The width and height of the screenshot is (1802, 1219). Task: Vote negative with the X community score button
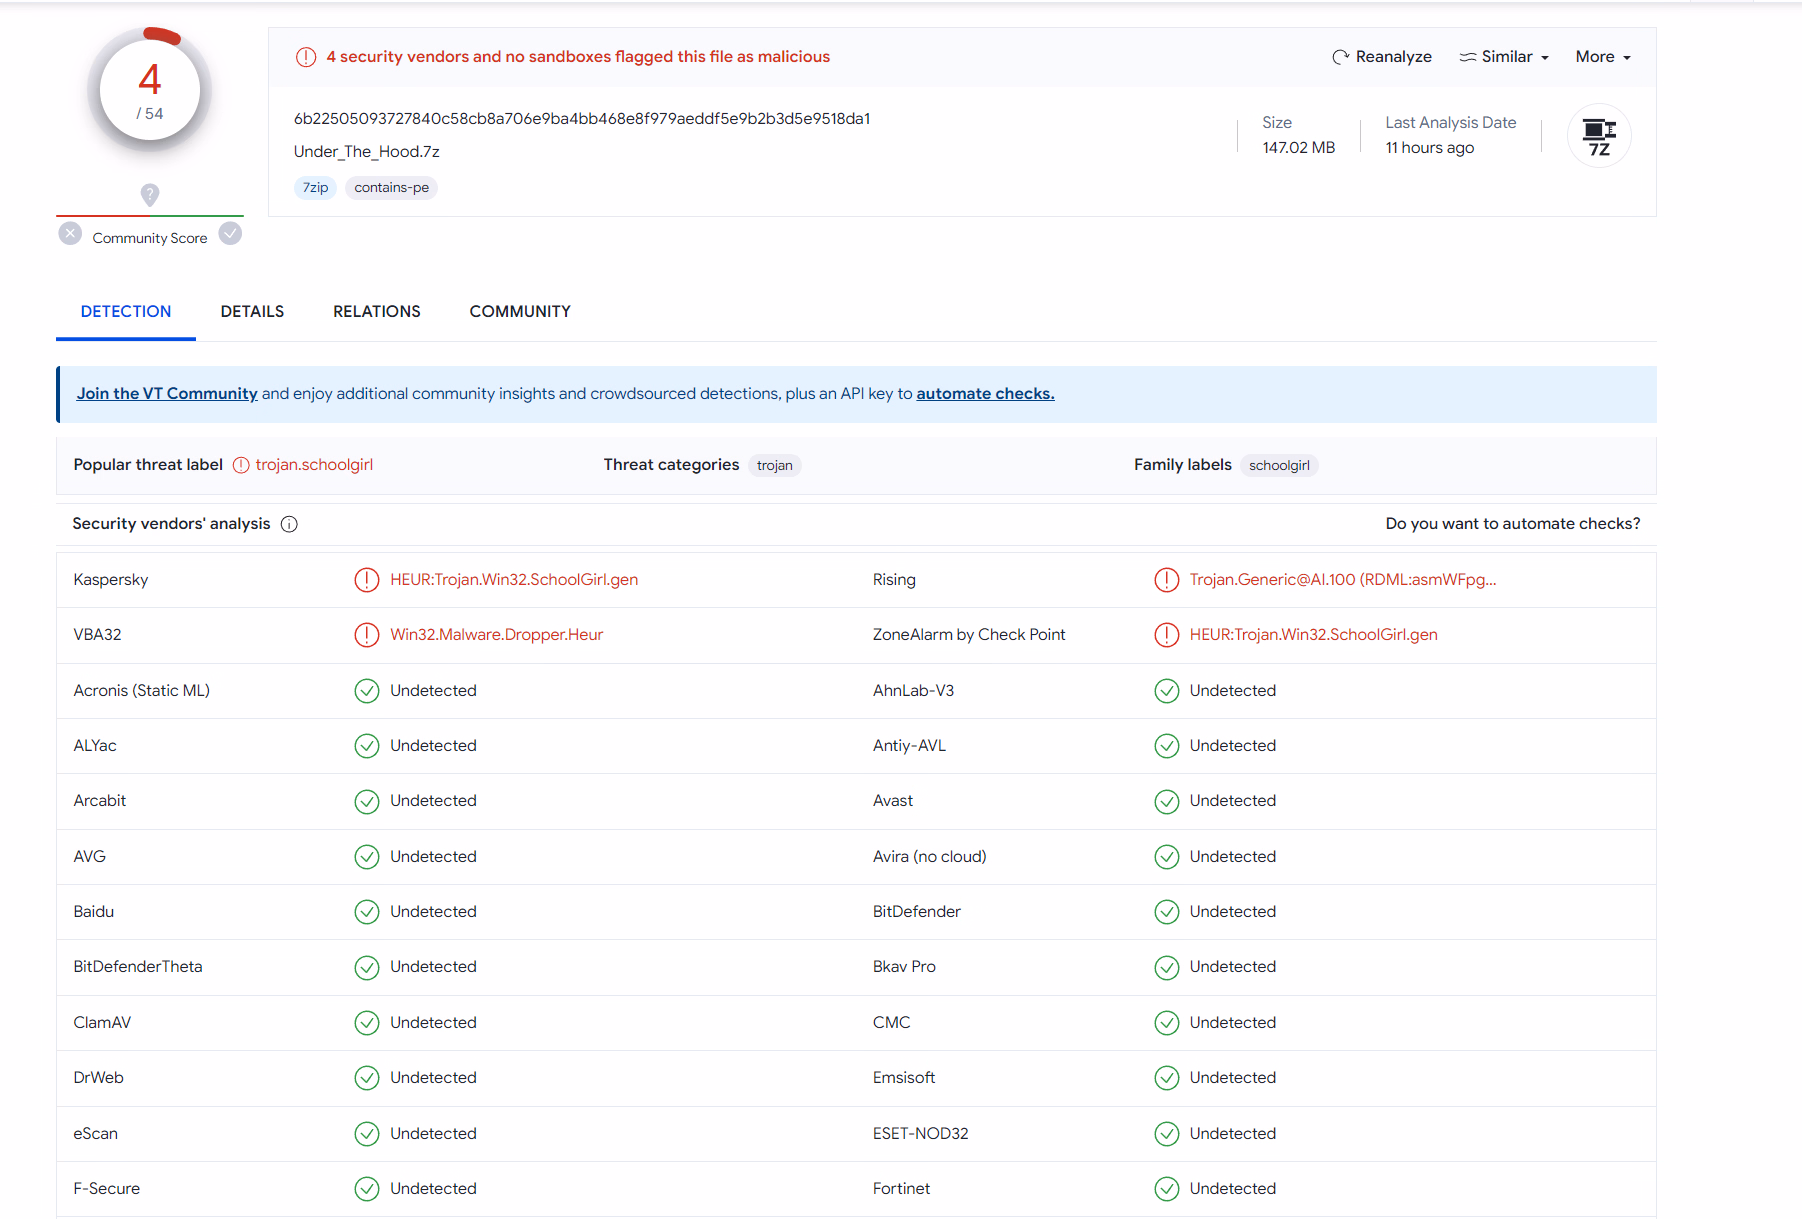point(70,234)
